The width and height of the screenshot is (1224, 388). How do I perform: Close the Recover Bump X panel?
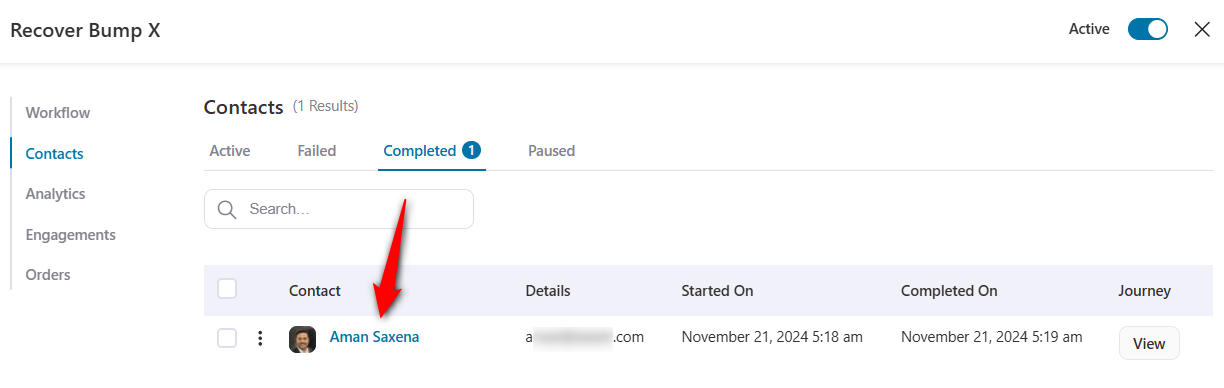click(1202, 29)
